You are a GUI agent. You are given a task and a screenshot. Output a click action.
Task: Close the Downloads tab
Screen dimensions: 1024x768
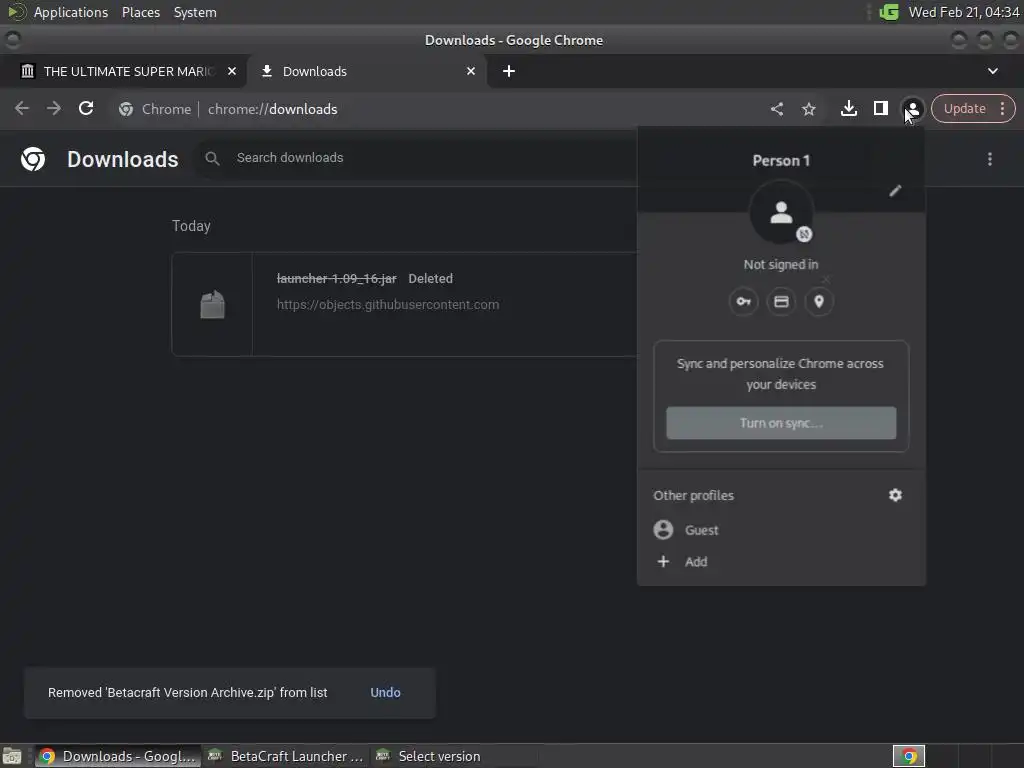[471, 71]
